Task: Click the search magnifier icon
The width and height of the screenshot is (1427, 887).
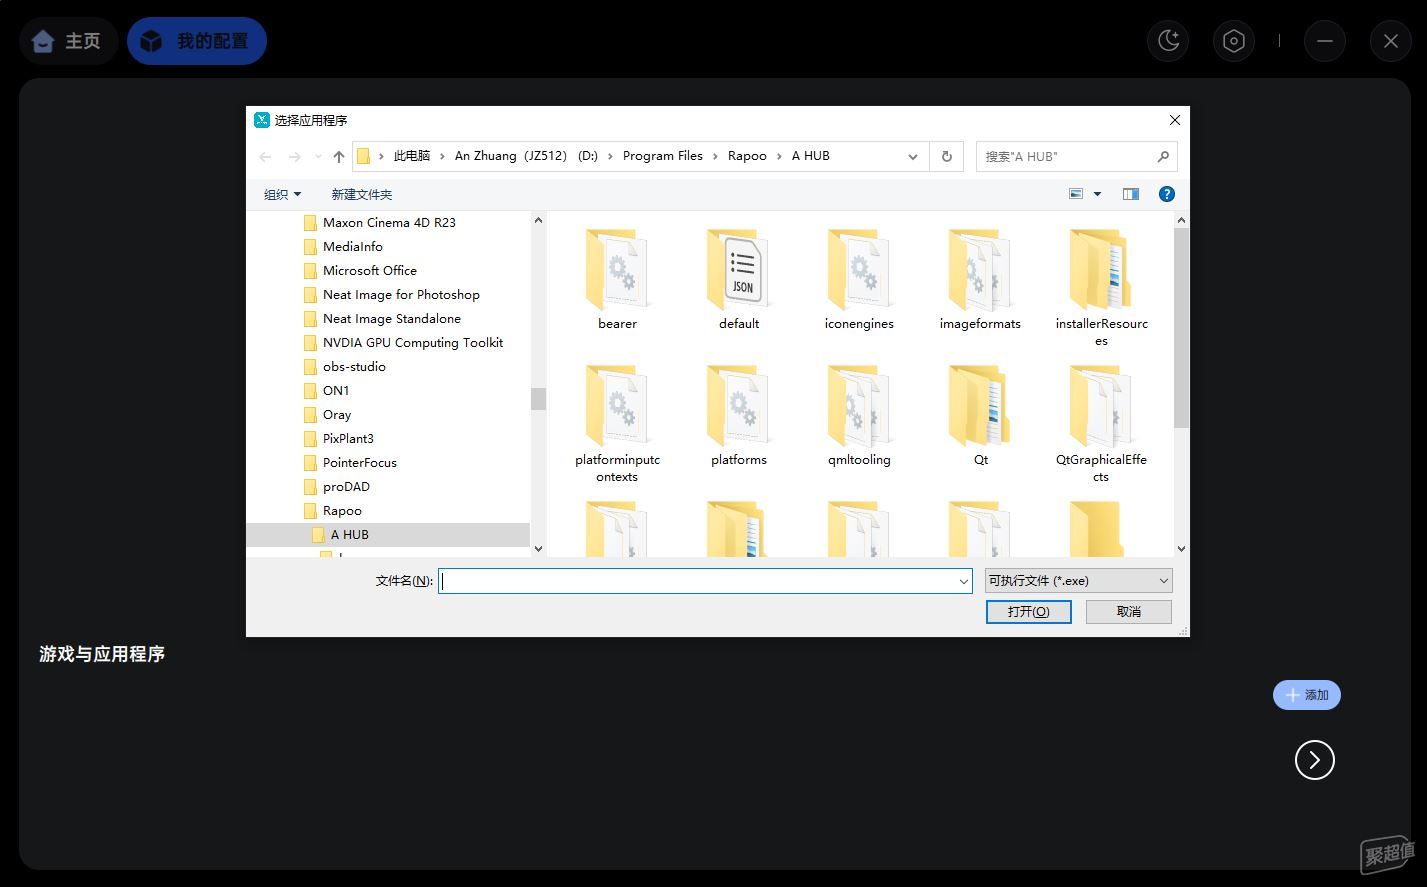Action: [x=1163, y=156]
